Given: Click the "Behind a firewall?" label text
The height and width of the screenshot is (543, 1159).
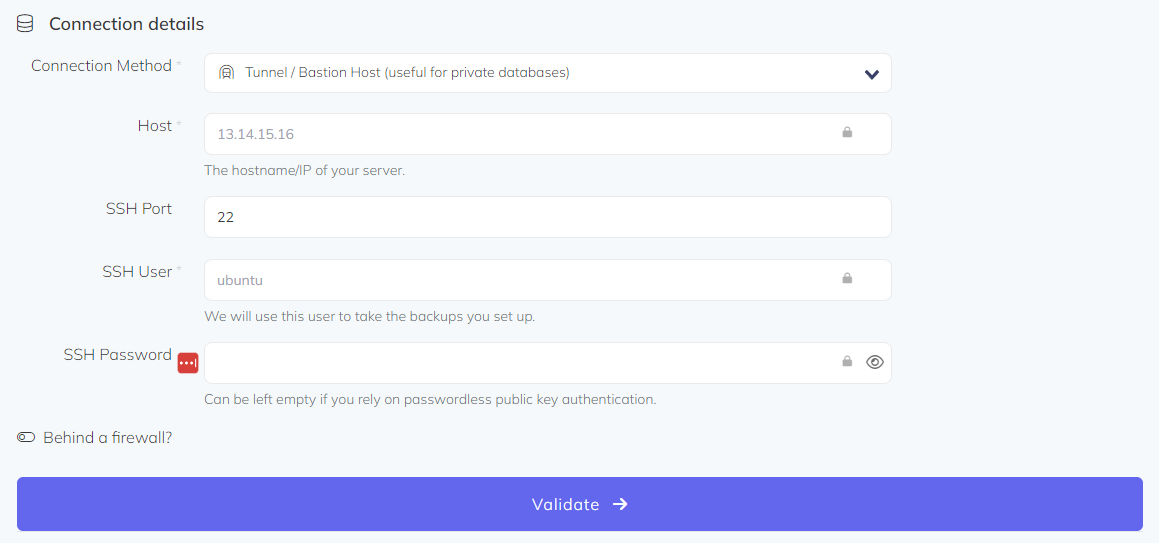Looking at the screenshot, I should (108, 438).
